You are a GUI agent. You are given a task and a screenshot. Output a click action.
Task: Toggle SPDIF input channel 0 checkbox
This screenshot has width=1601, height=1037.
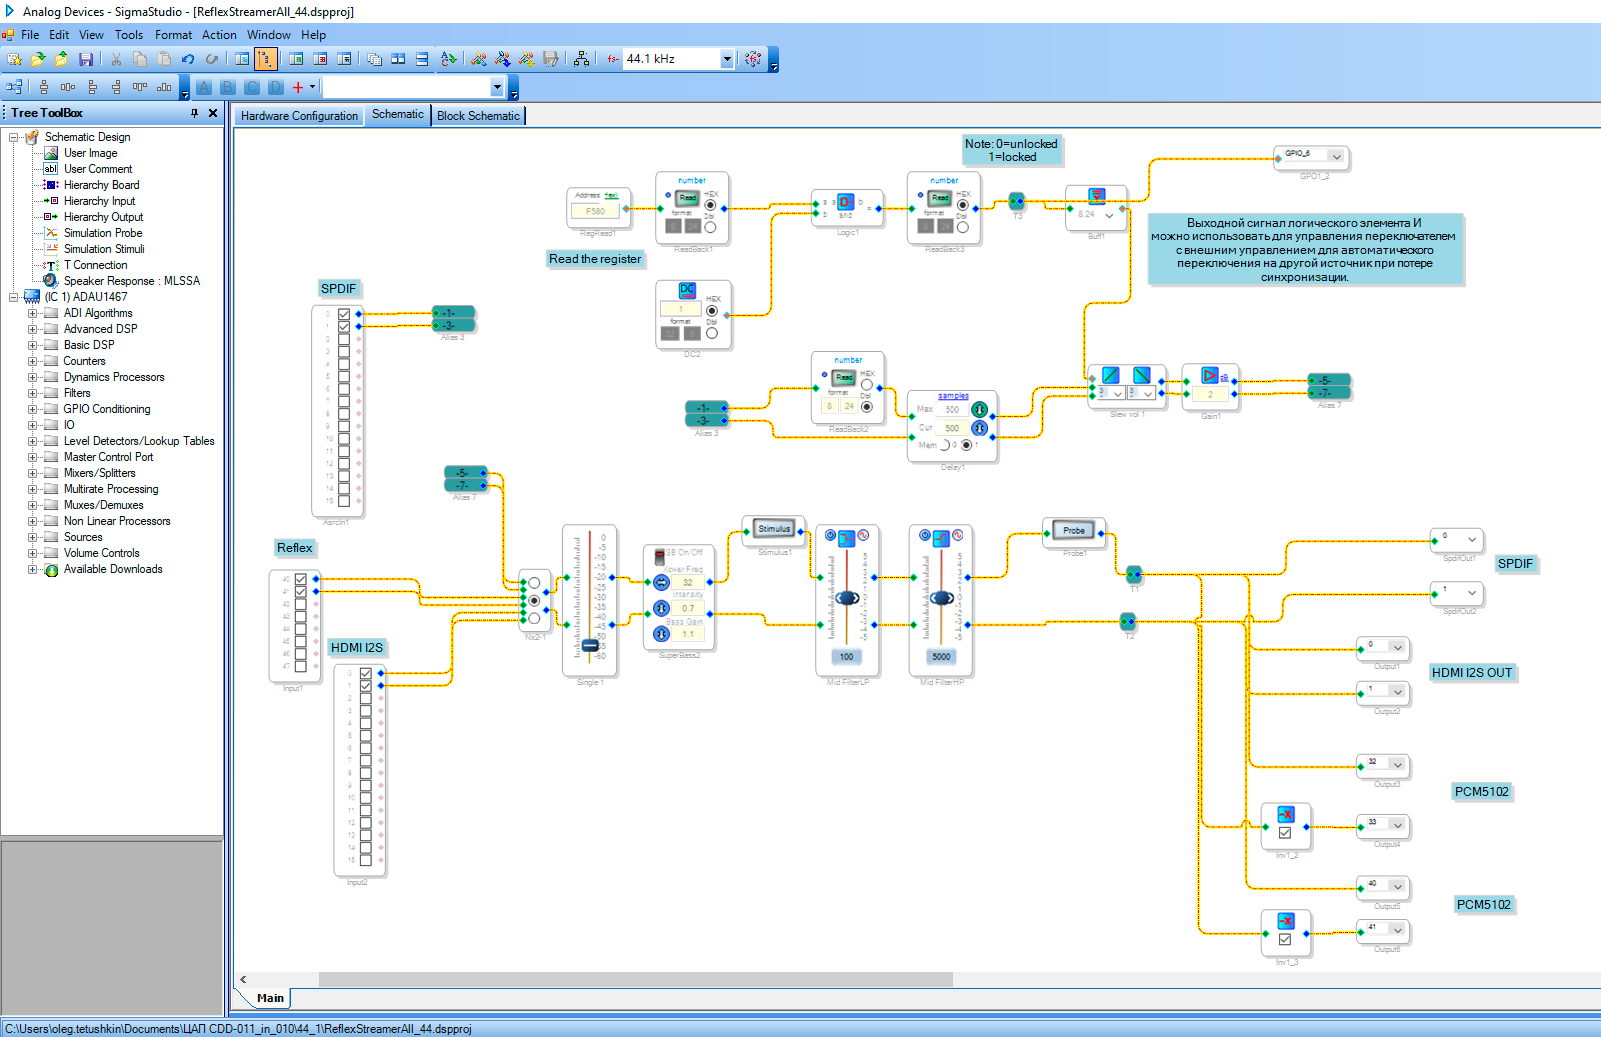click(x=344, y=314)
